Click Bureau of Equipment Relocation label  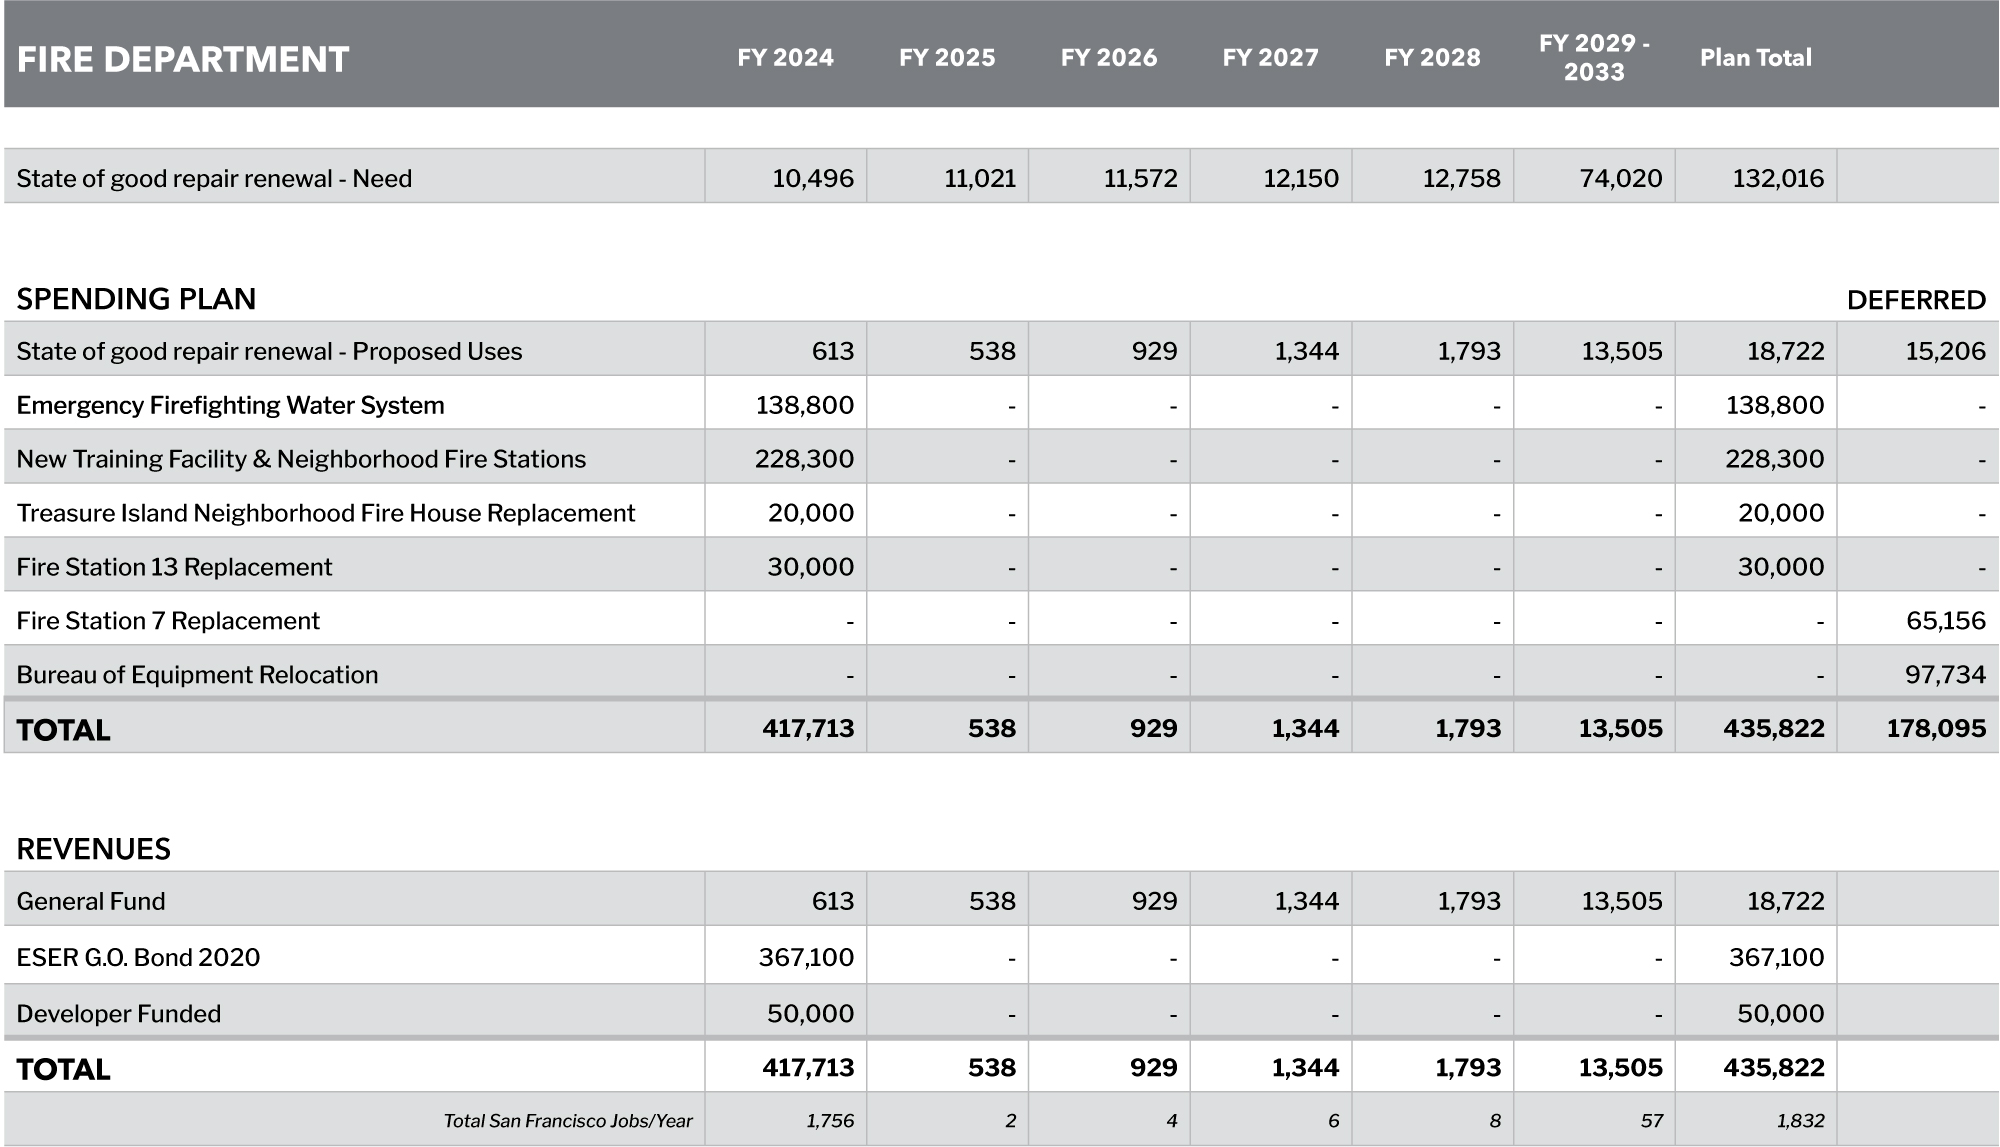pyautogui.click(x=197, y=675)
